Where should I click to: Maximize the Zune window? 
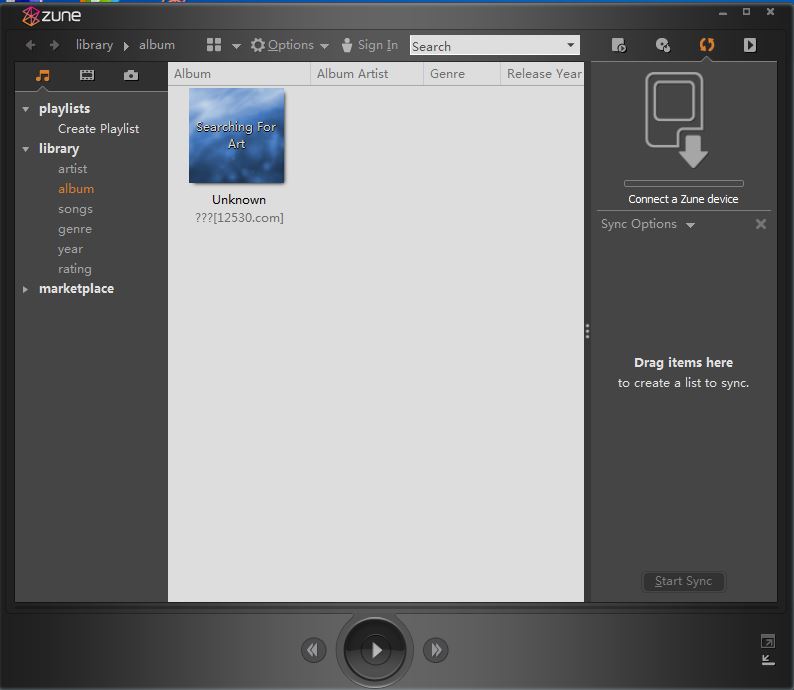coord(746,12)
